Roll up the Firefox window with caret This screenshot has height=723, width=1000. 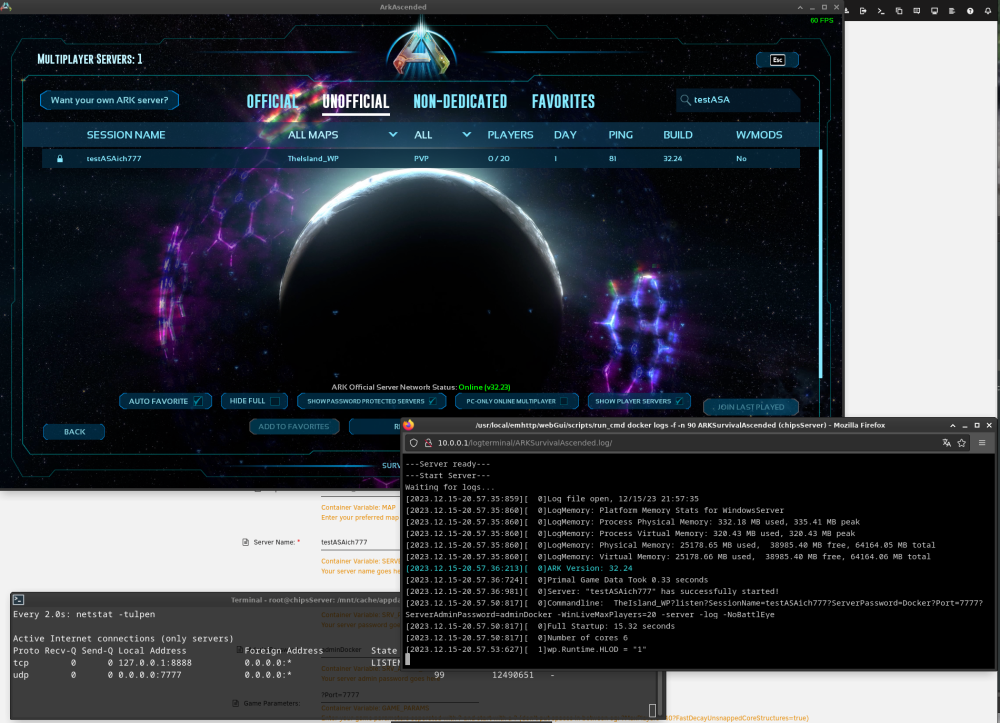tap(953, 425)
